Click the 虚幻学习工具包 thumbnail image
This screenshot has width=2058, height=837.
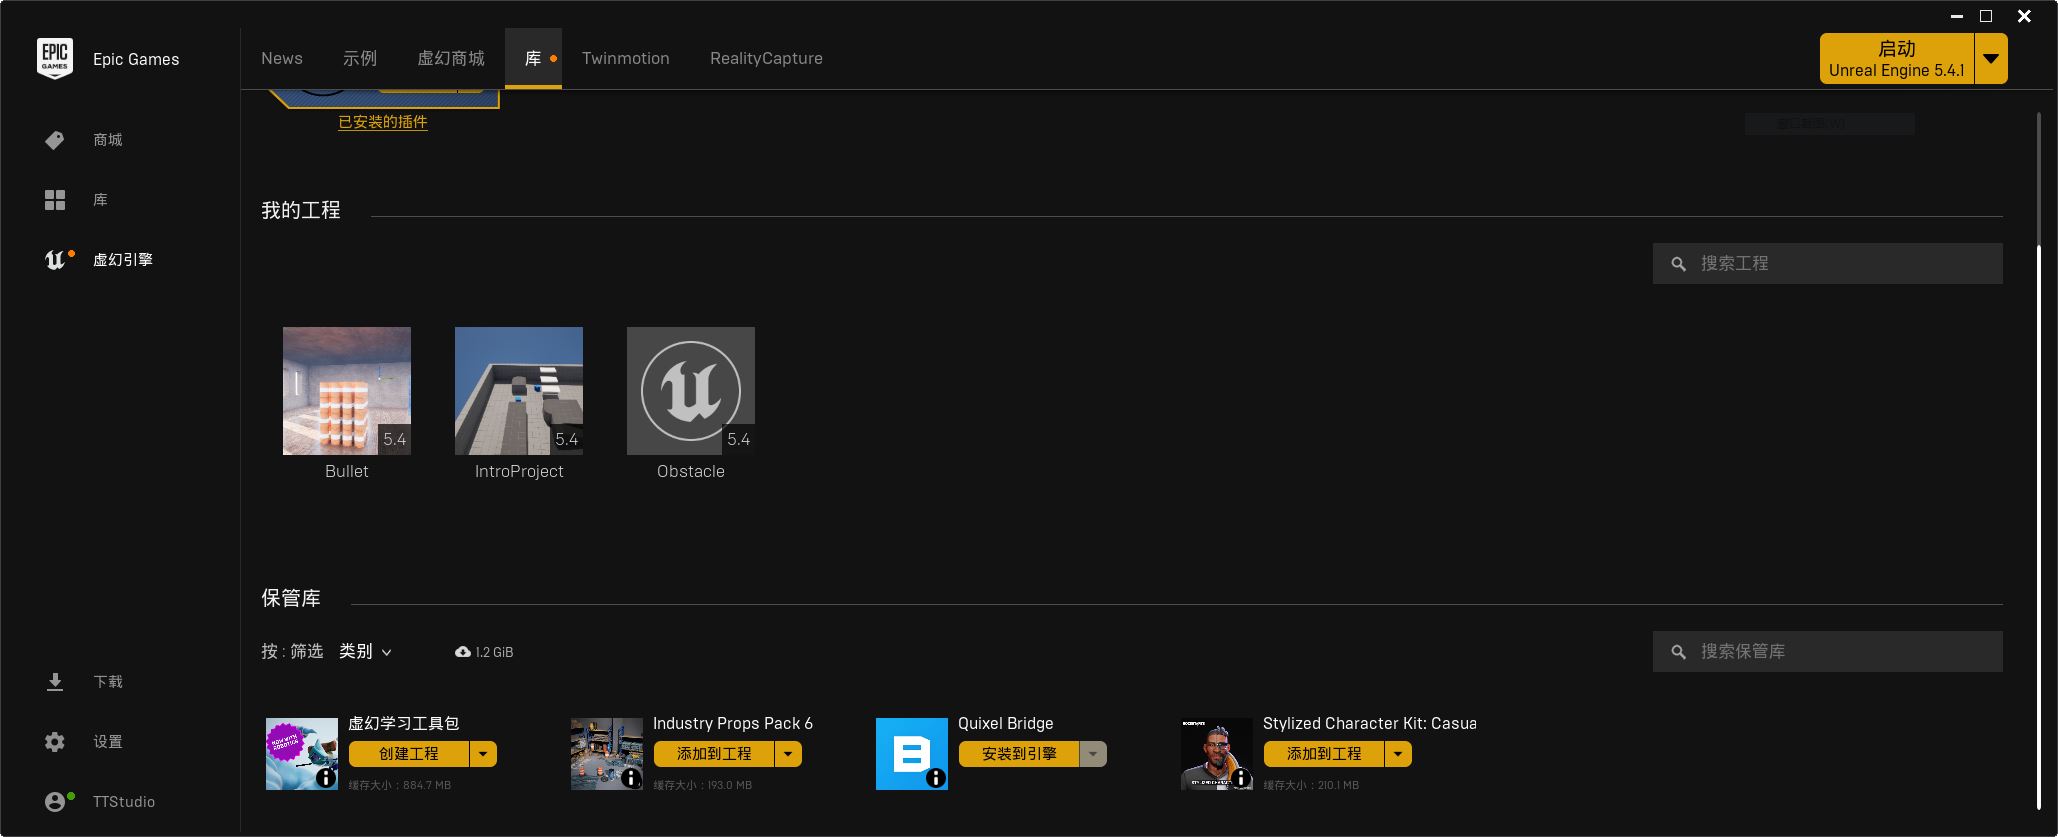click(302, 754)
